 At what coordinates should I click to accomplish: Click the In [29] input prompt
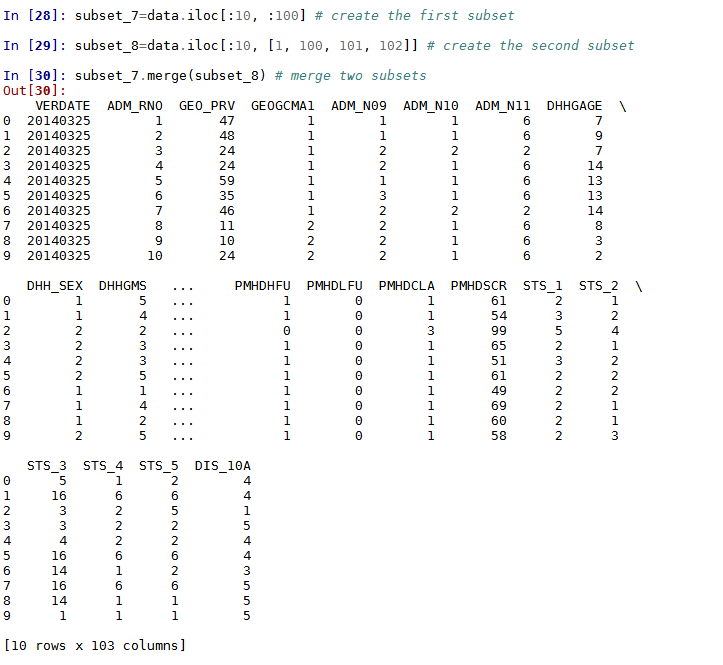pos(32,46)
